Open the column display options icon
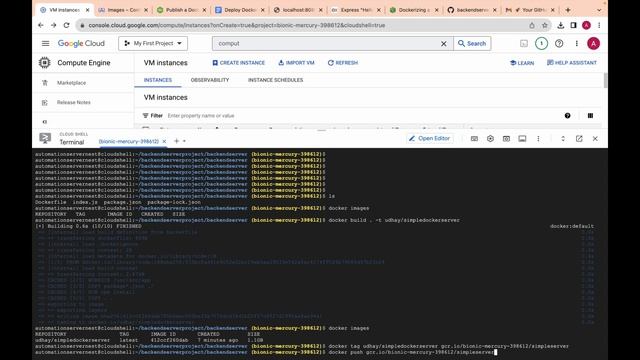The image size is (640, 360). (590, 116)
